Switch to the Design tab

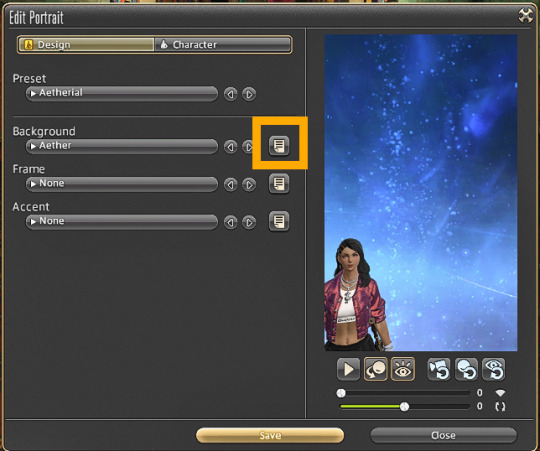pyautogui.click(x=86, y=45)
